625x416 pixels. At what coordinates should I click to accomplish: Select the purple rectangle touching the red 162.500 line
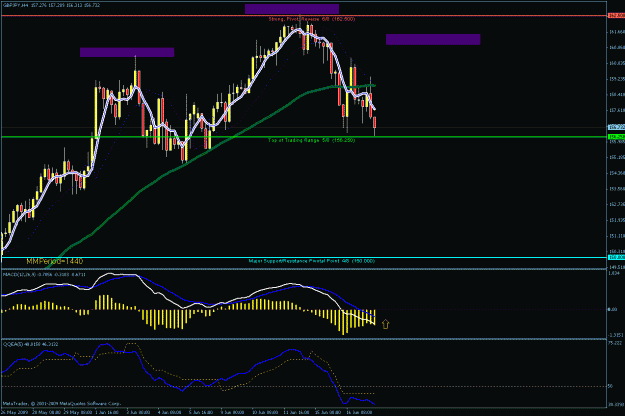pos(292,9)
